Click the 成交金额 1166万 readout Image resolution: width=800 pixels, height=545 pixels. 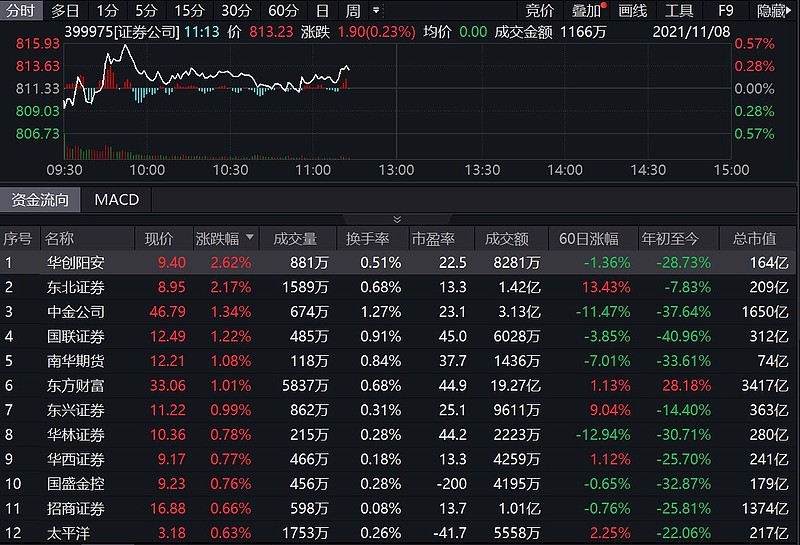click(x=550, y=32)
